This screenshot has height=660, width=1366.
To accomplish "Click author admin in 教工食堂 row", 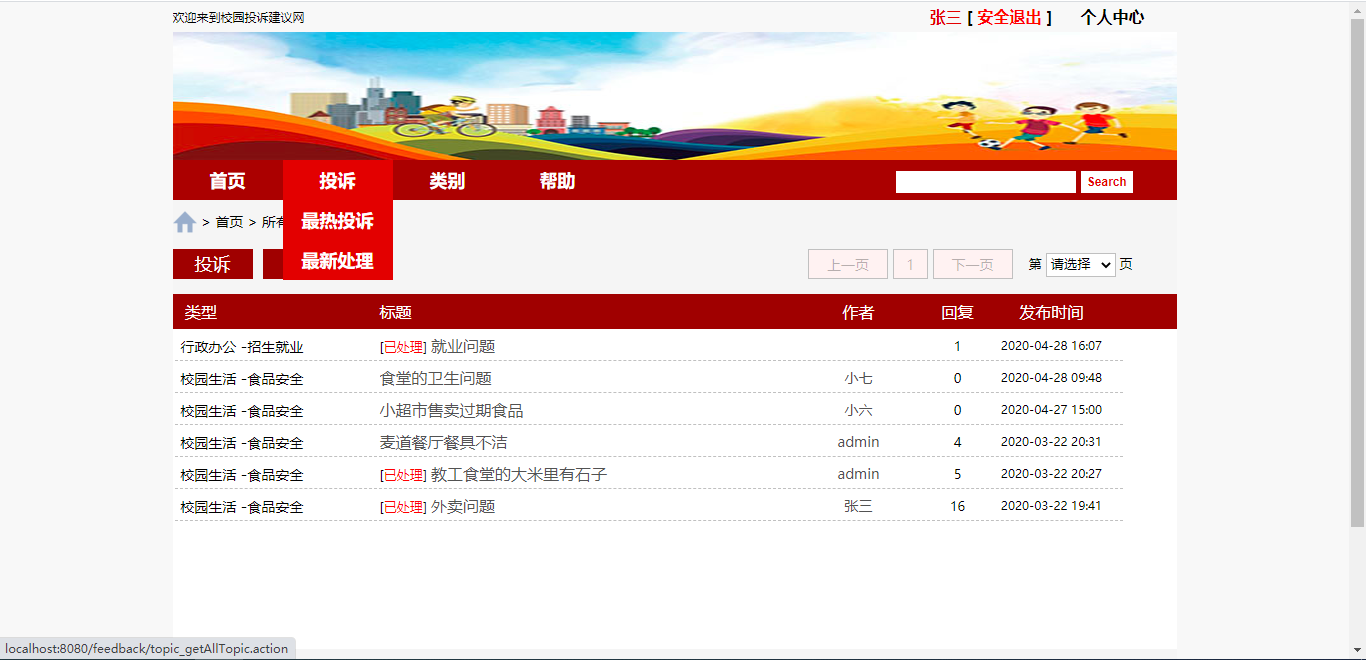I will pos(858,474).
